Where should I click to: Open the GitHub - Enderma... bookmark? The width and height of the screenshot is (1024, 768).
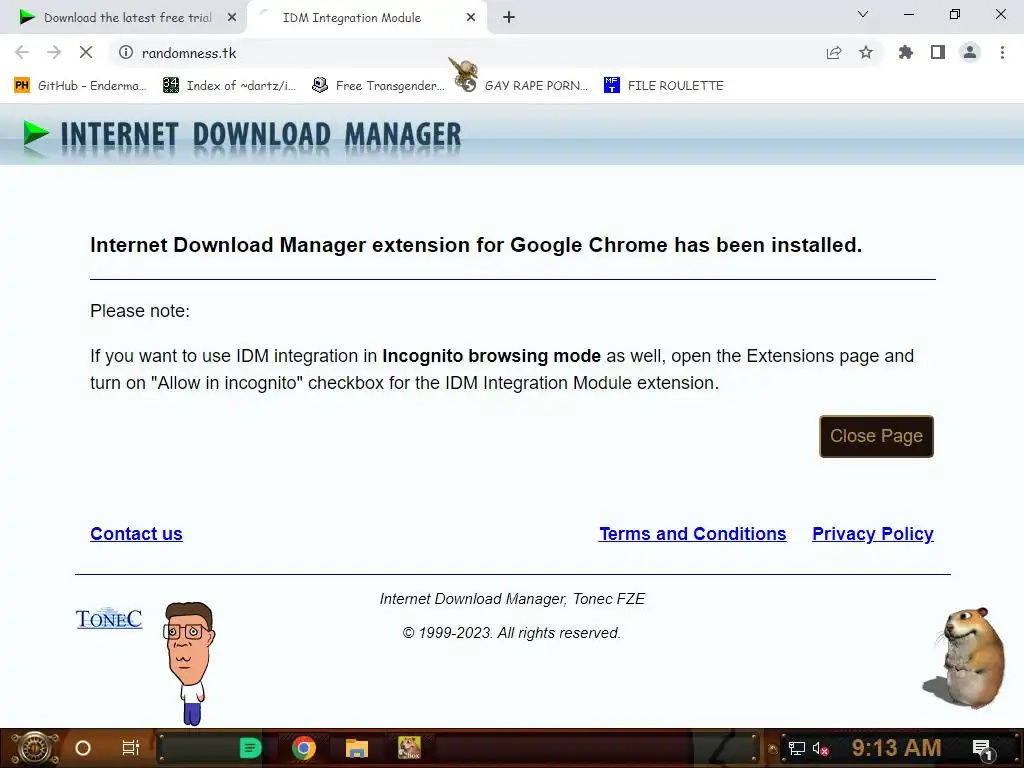80,86
